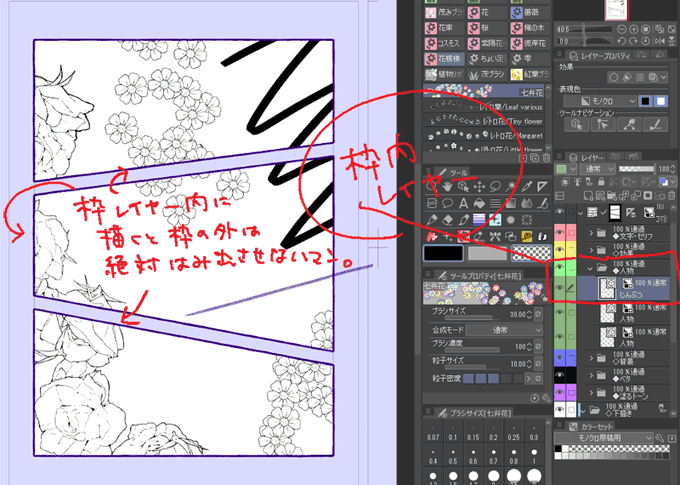The width and height of the screenshot is (680, 485).
Task: Toggle visibility of 塗るトーン folder
Action: pyautogui.click(x=559, y=393)
